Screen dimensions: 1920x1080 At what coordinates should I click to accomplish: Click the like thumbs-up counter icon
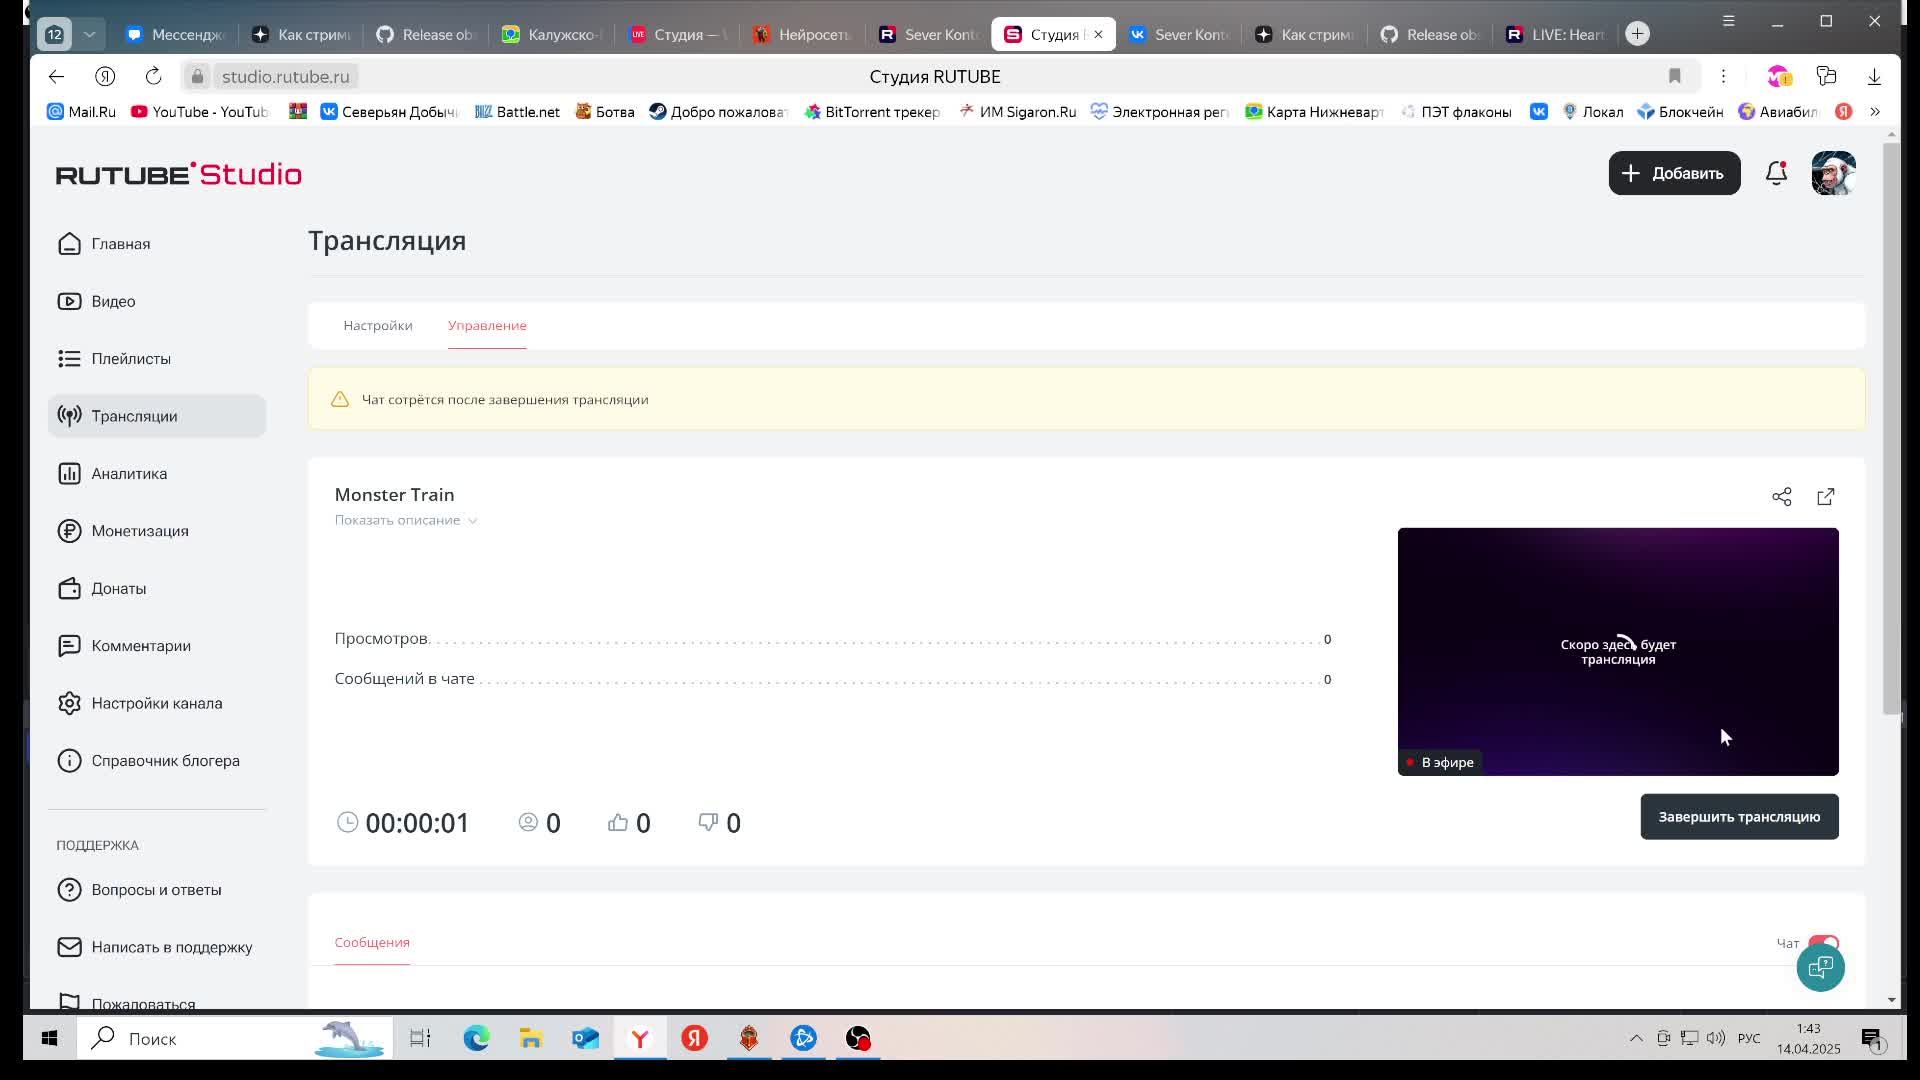(x=618, y=822)
